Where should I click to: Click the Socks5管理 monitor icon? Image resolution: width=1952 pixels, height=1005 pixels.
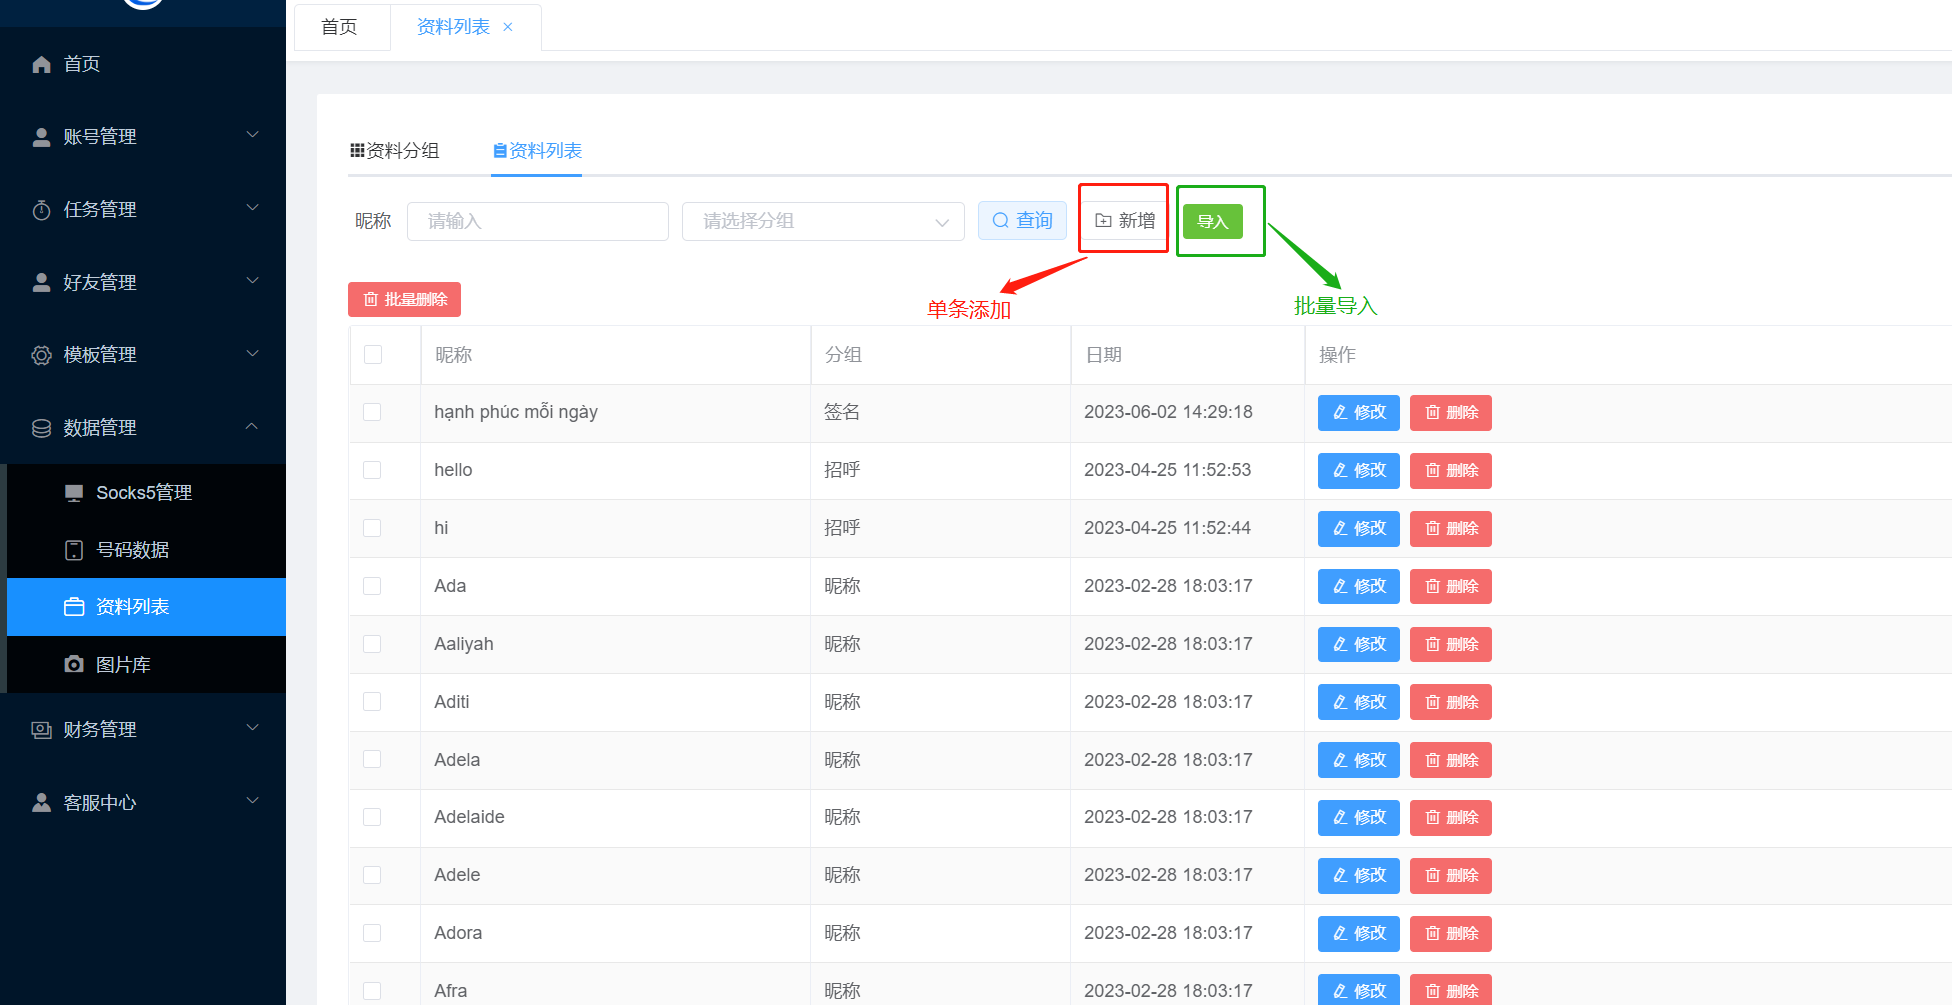point(74,493)
